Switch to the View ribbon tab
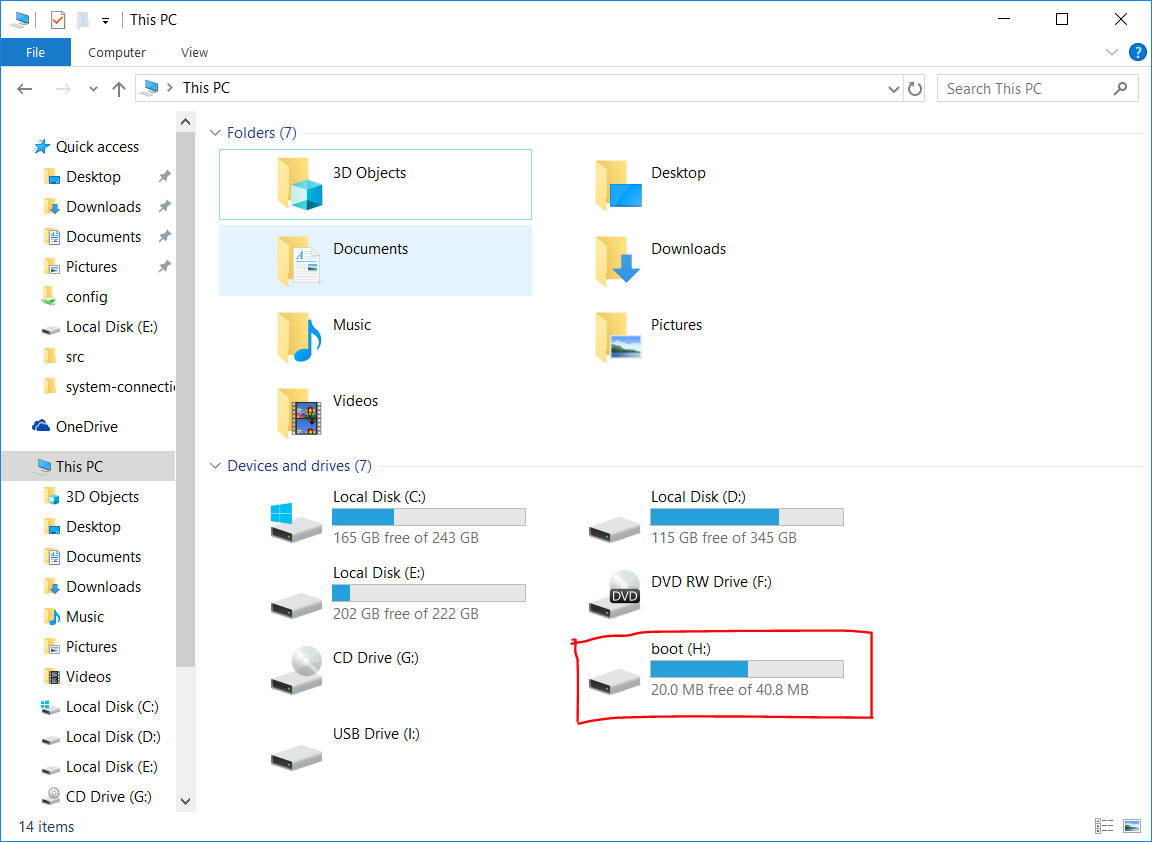Image resolution: width=1152 pixels, height=842 pixels. (194, 52)
